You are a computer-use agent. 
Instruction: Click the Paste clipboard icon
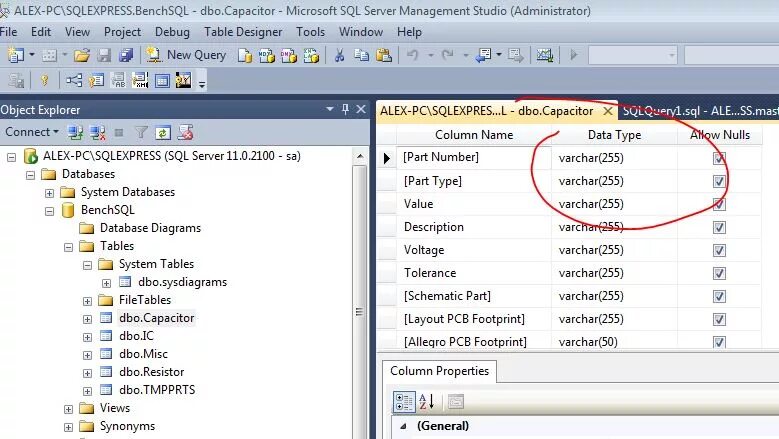click(384, 55)
